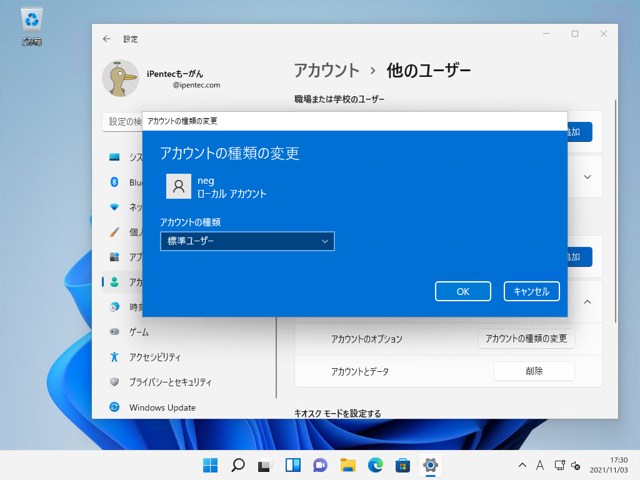
Task: Open Personalization paintbrush sidebar icon
Action: pos(114,232)
